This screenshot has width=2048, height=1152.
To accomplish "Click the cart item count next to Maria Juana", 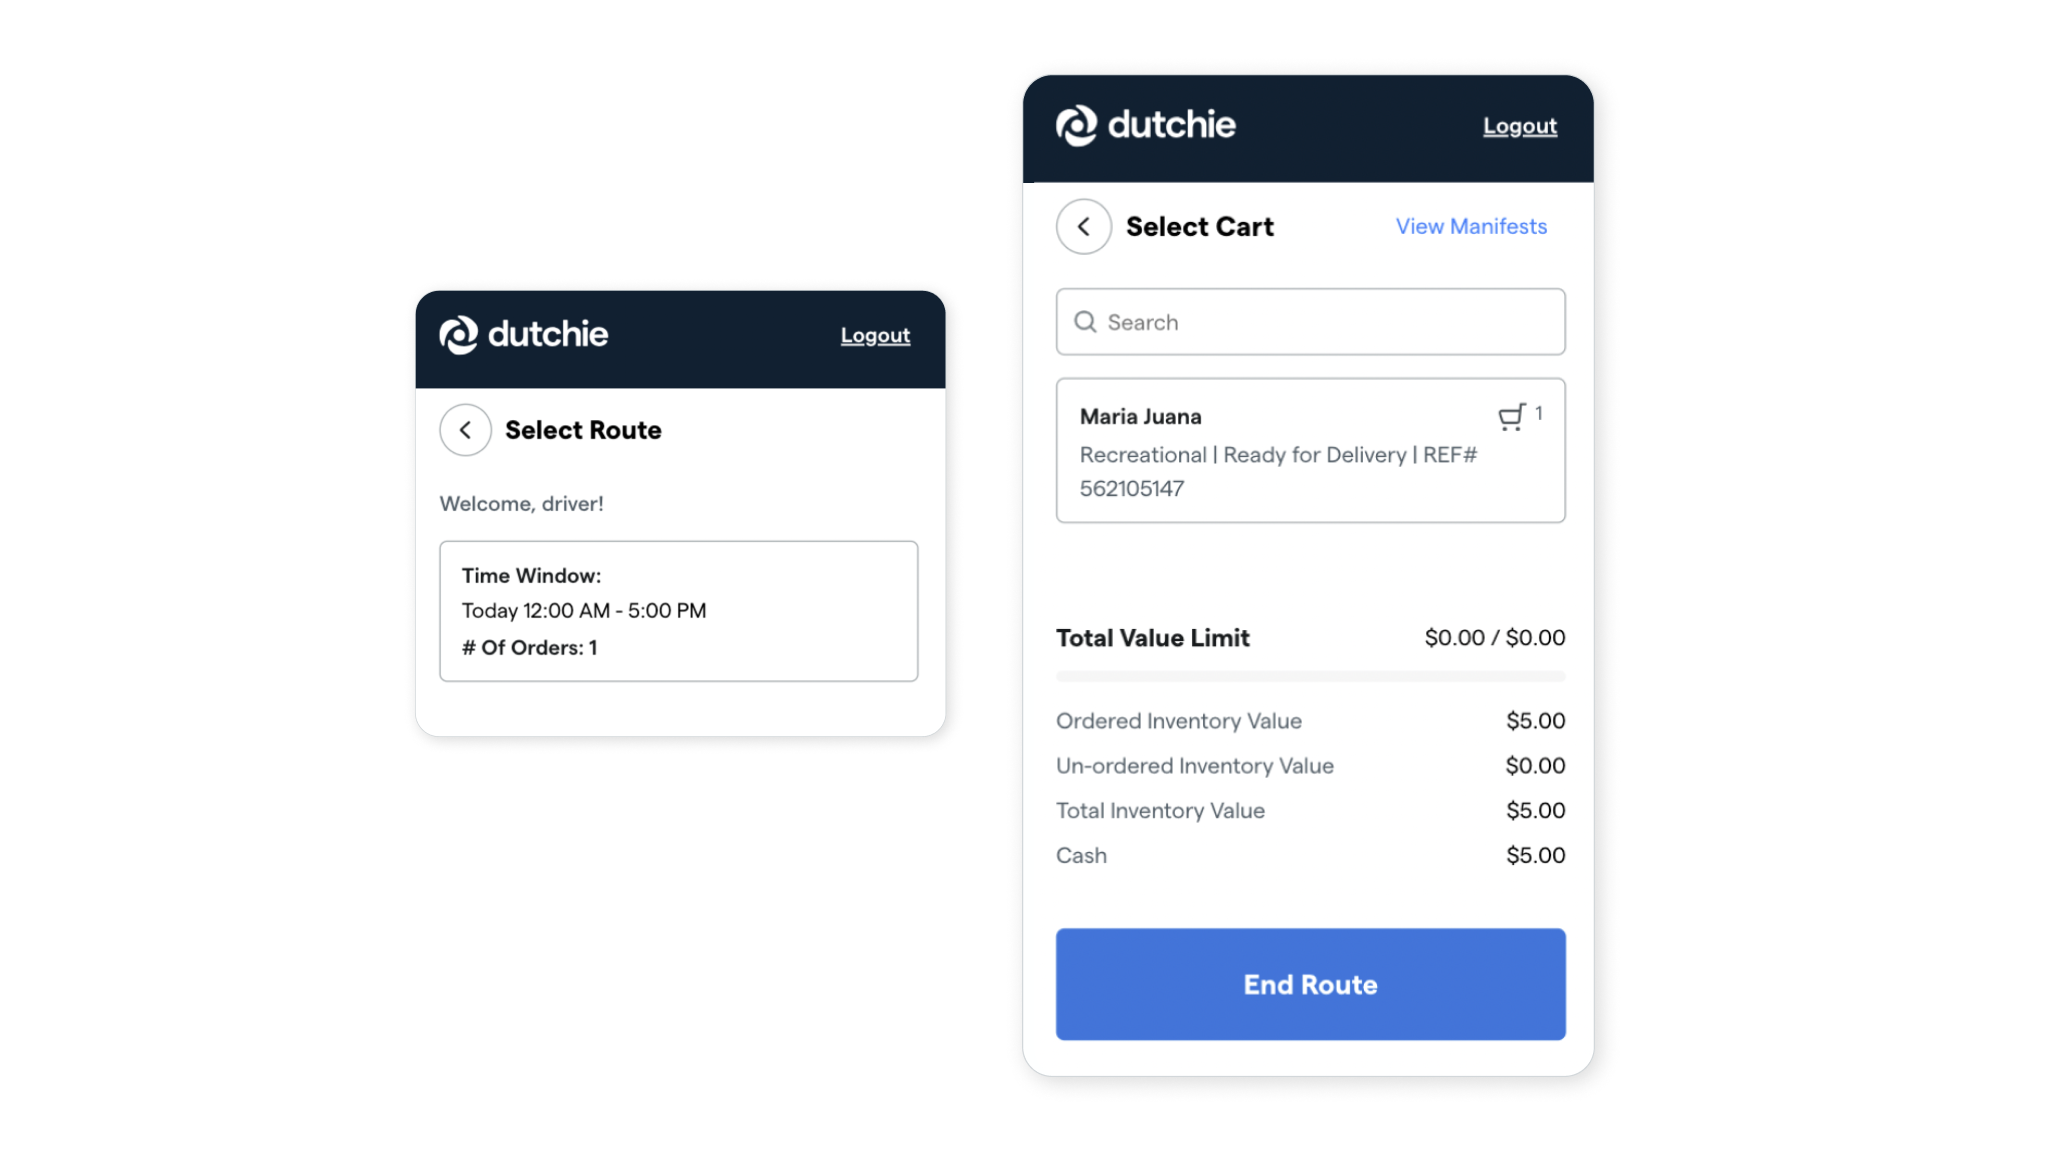I will [x=1538, y=412].
